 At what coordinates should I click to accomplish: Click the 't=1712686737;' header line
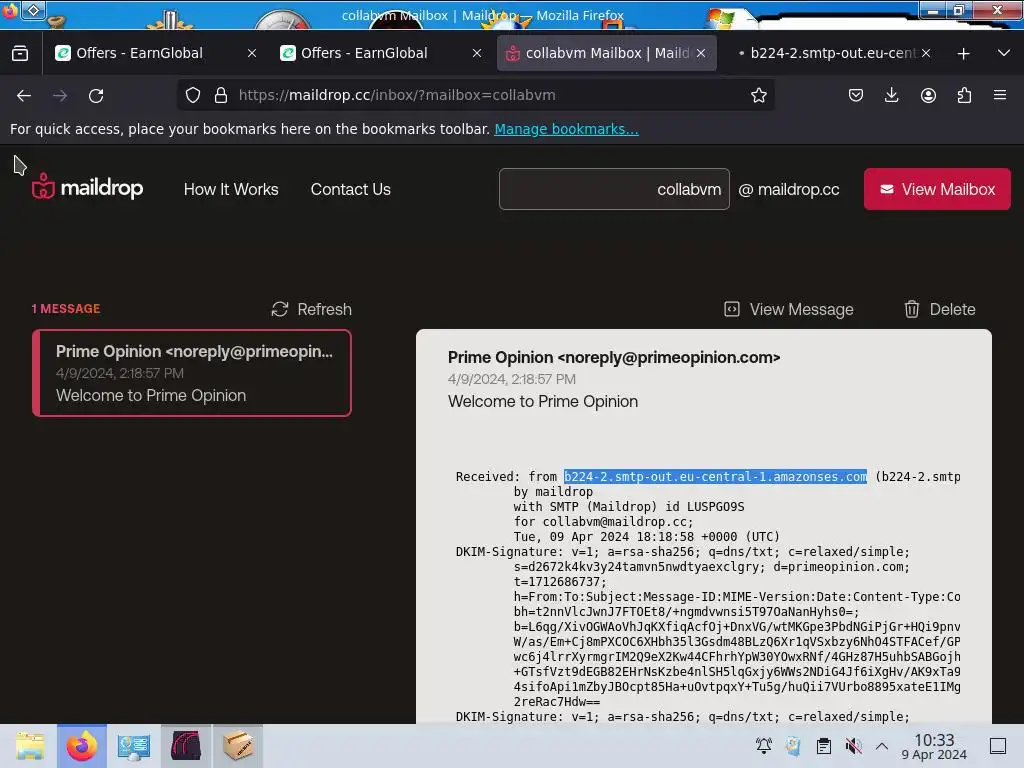[560, 582]
